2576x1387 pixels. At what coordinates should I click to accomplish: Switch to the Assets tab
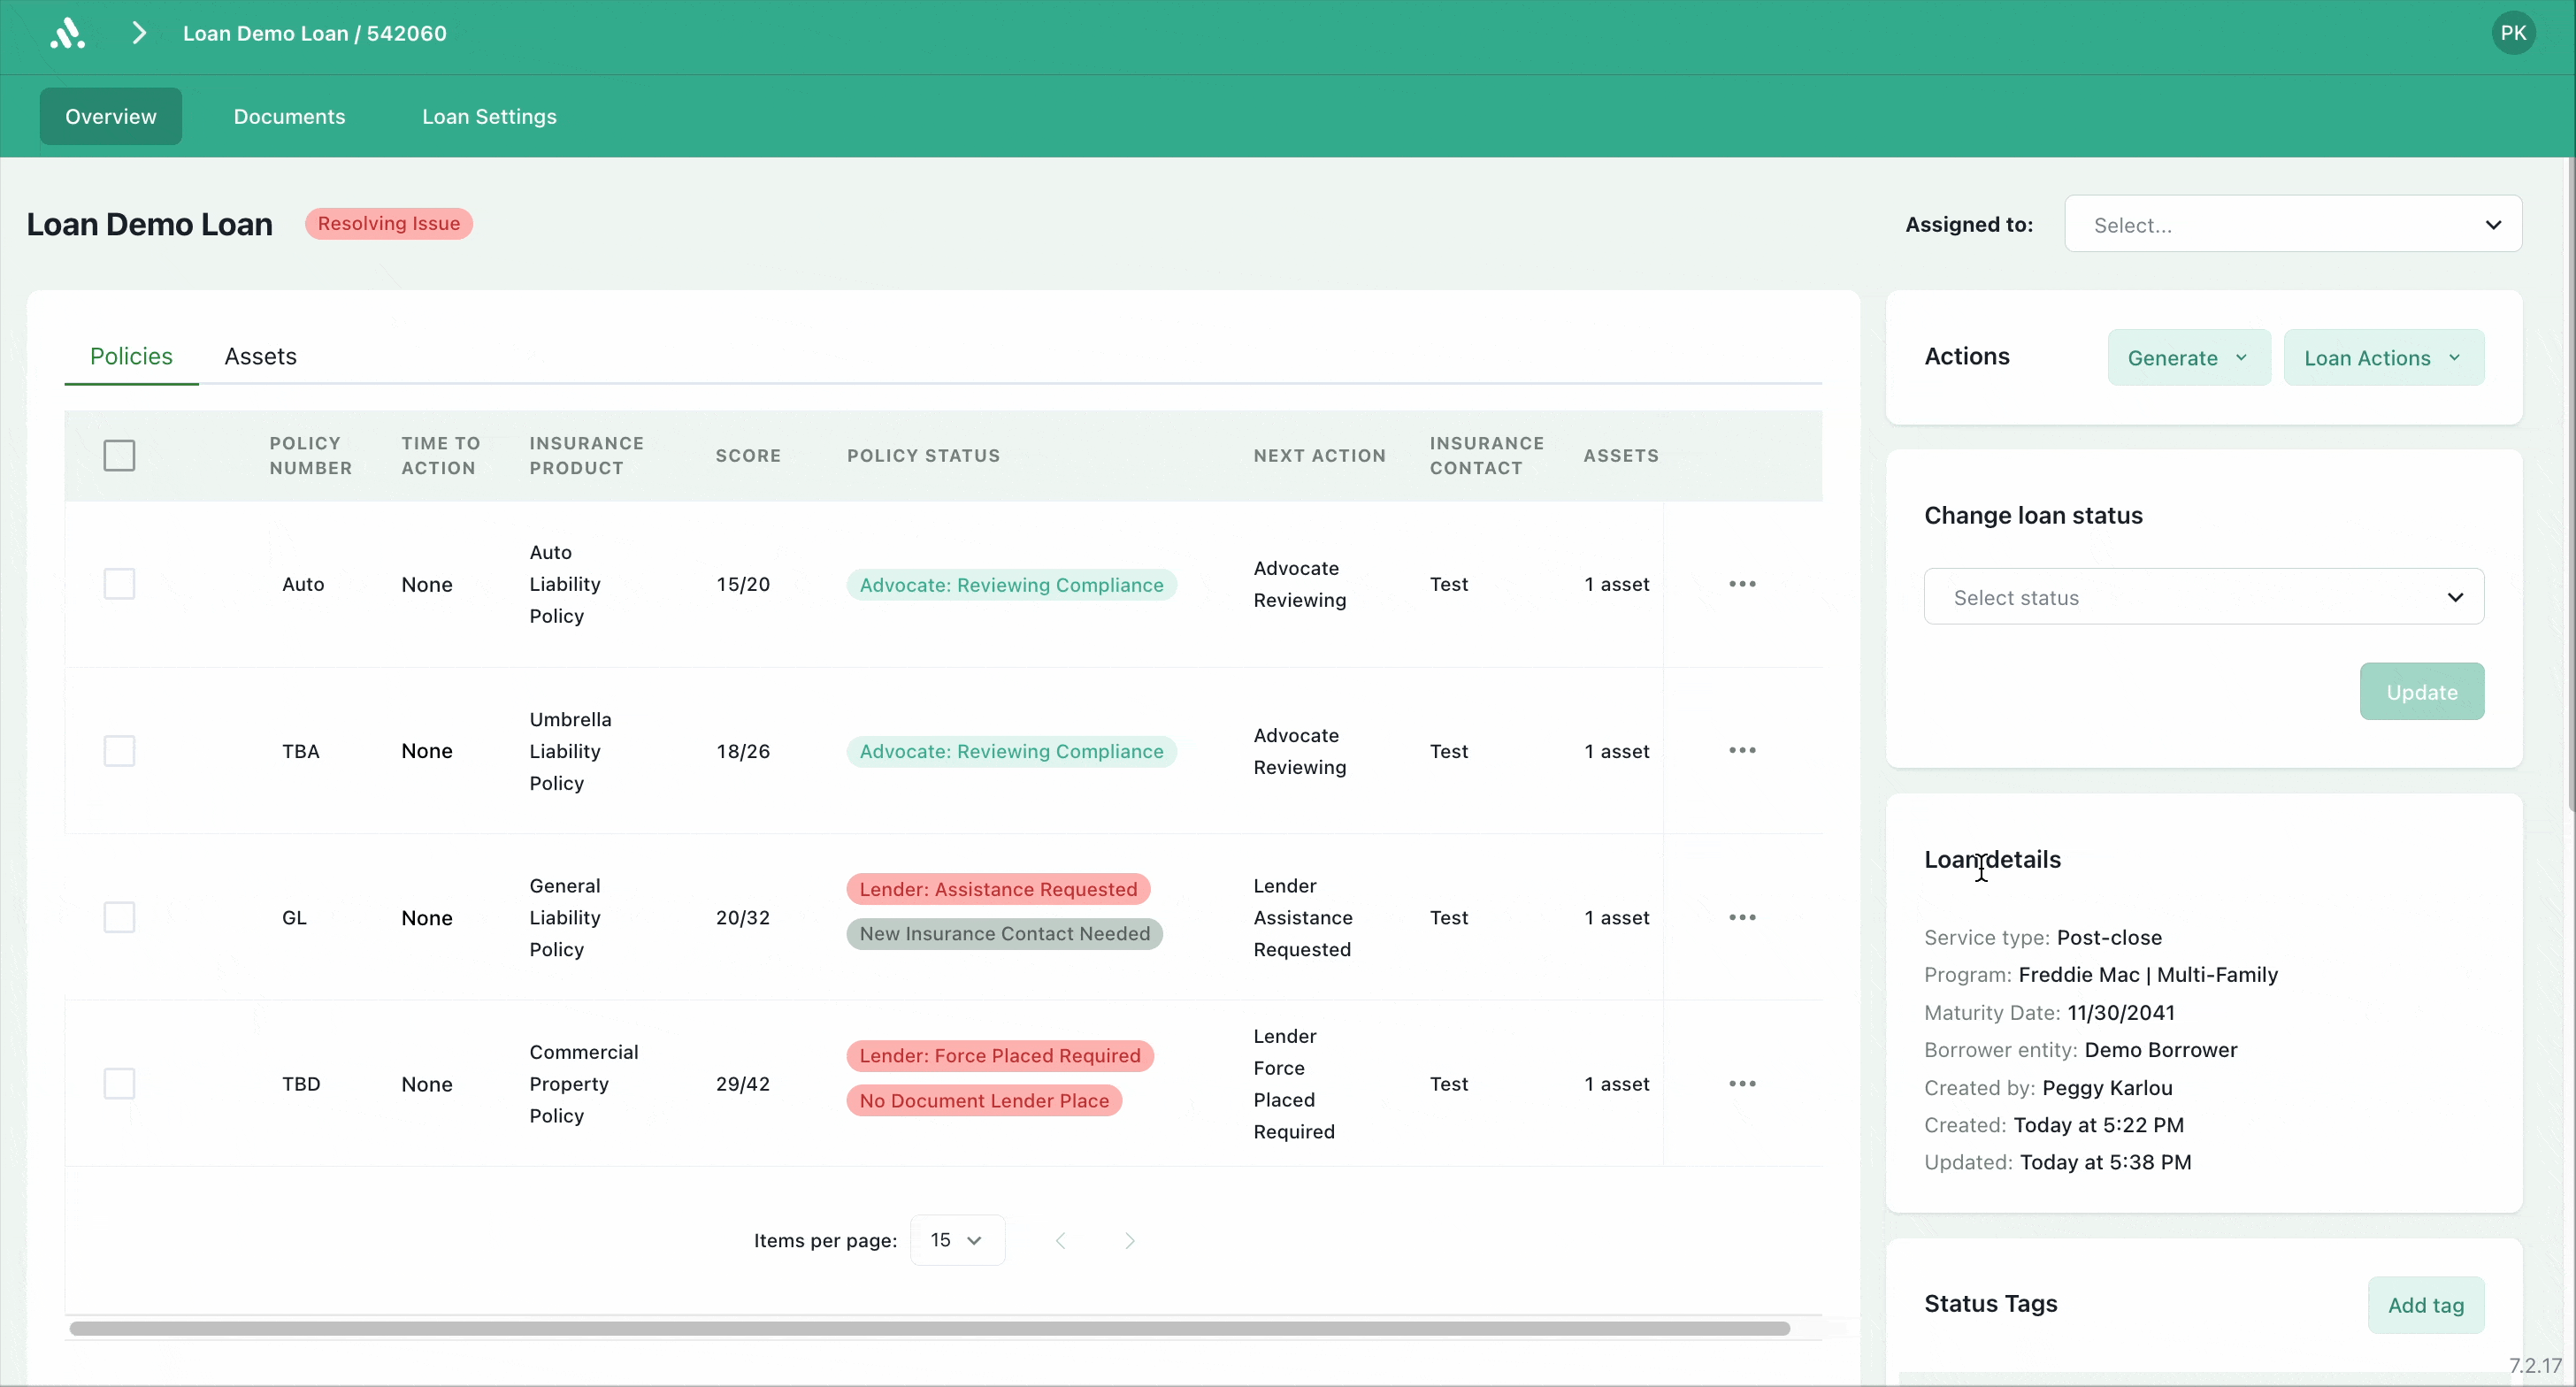[260, 356]
